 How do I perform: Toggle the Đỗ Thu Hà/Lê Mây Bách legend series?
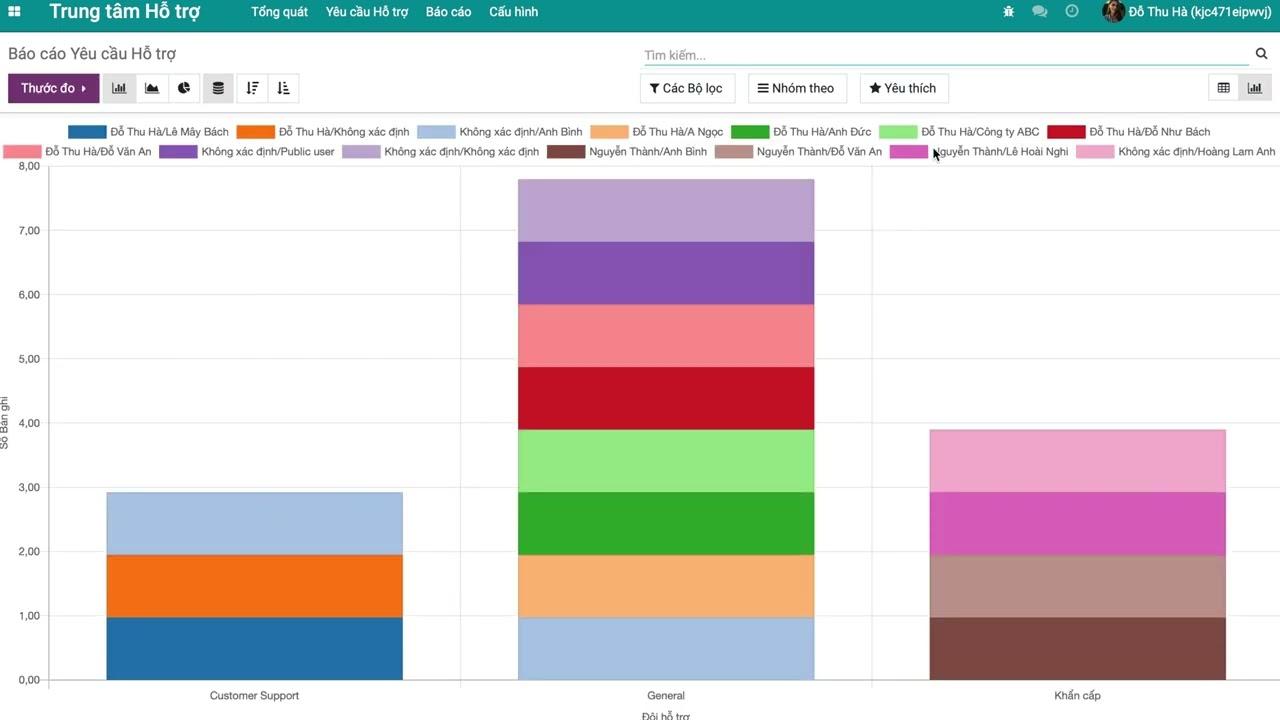(148, 132)
